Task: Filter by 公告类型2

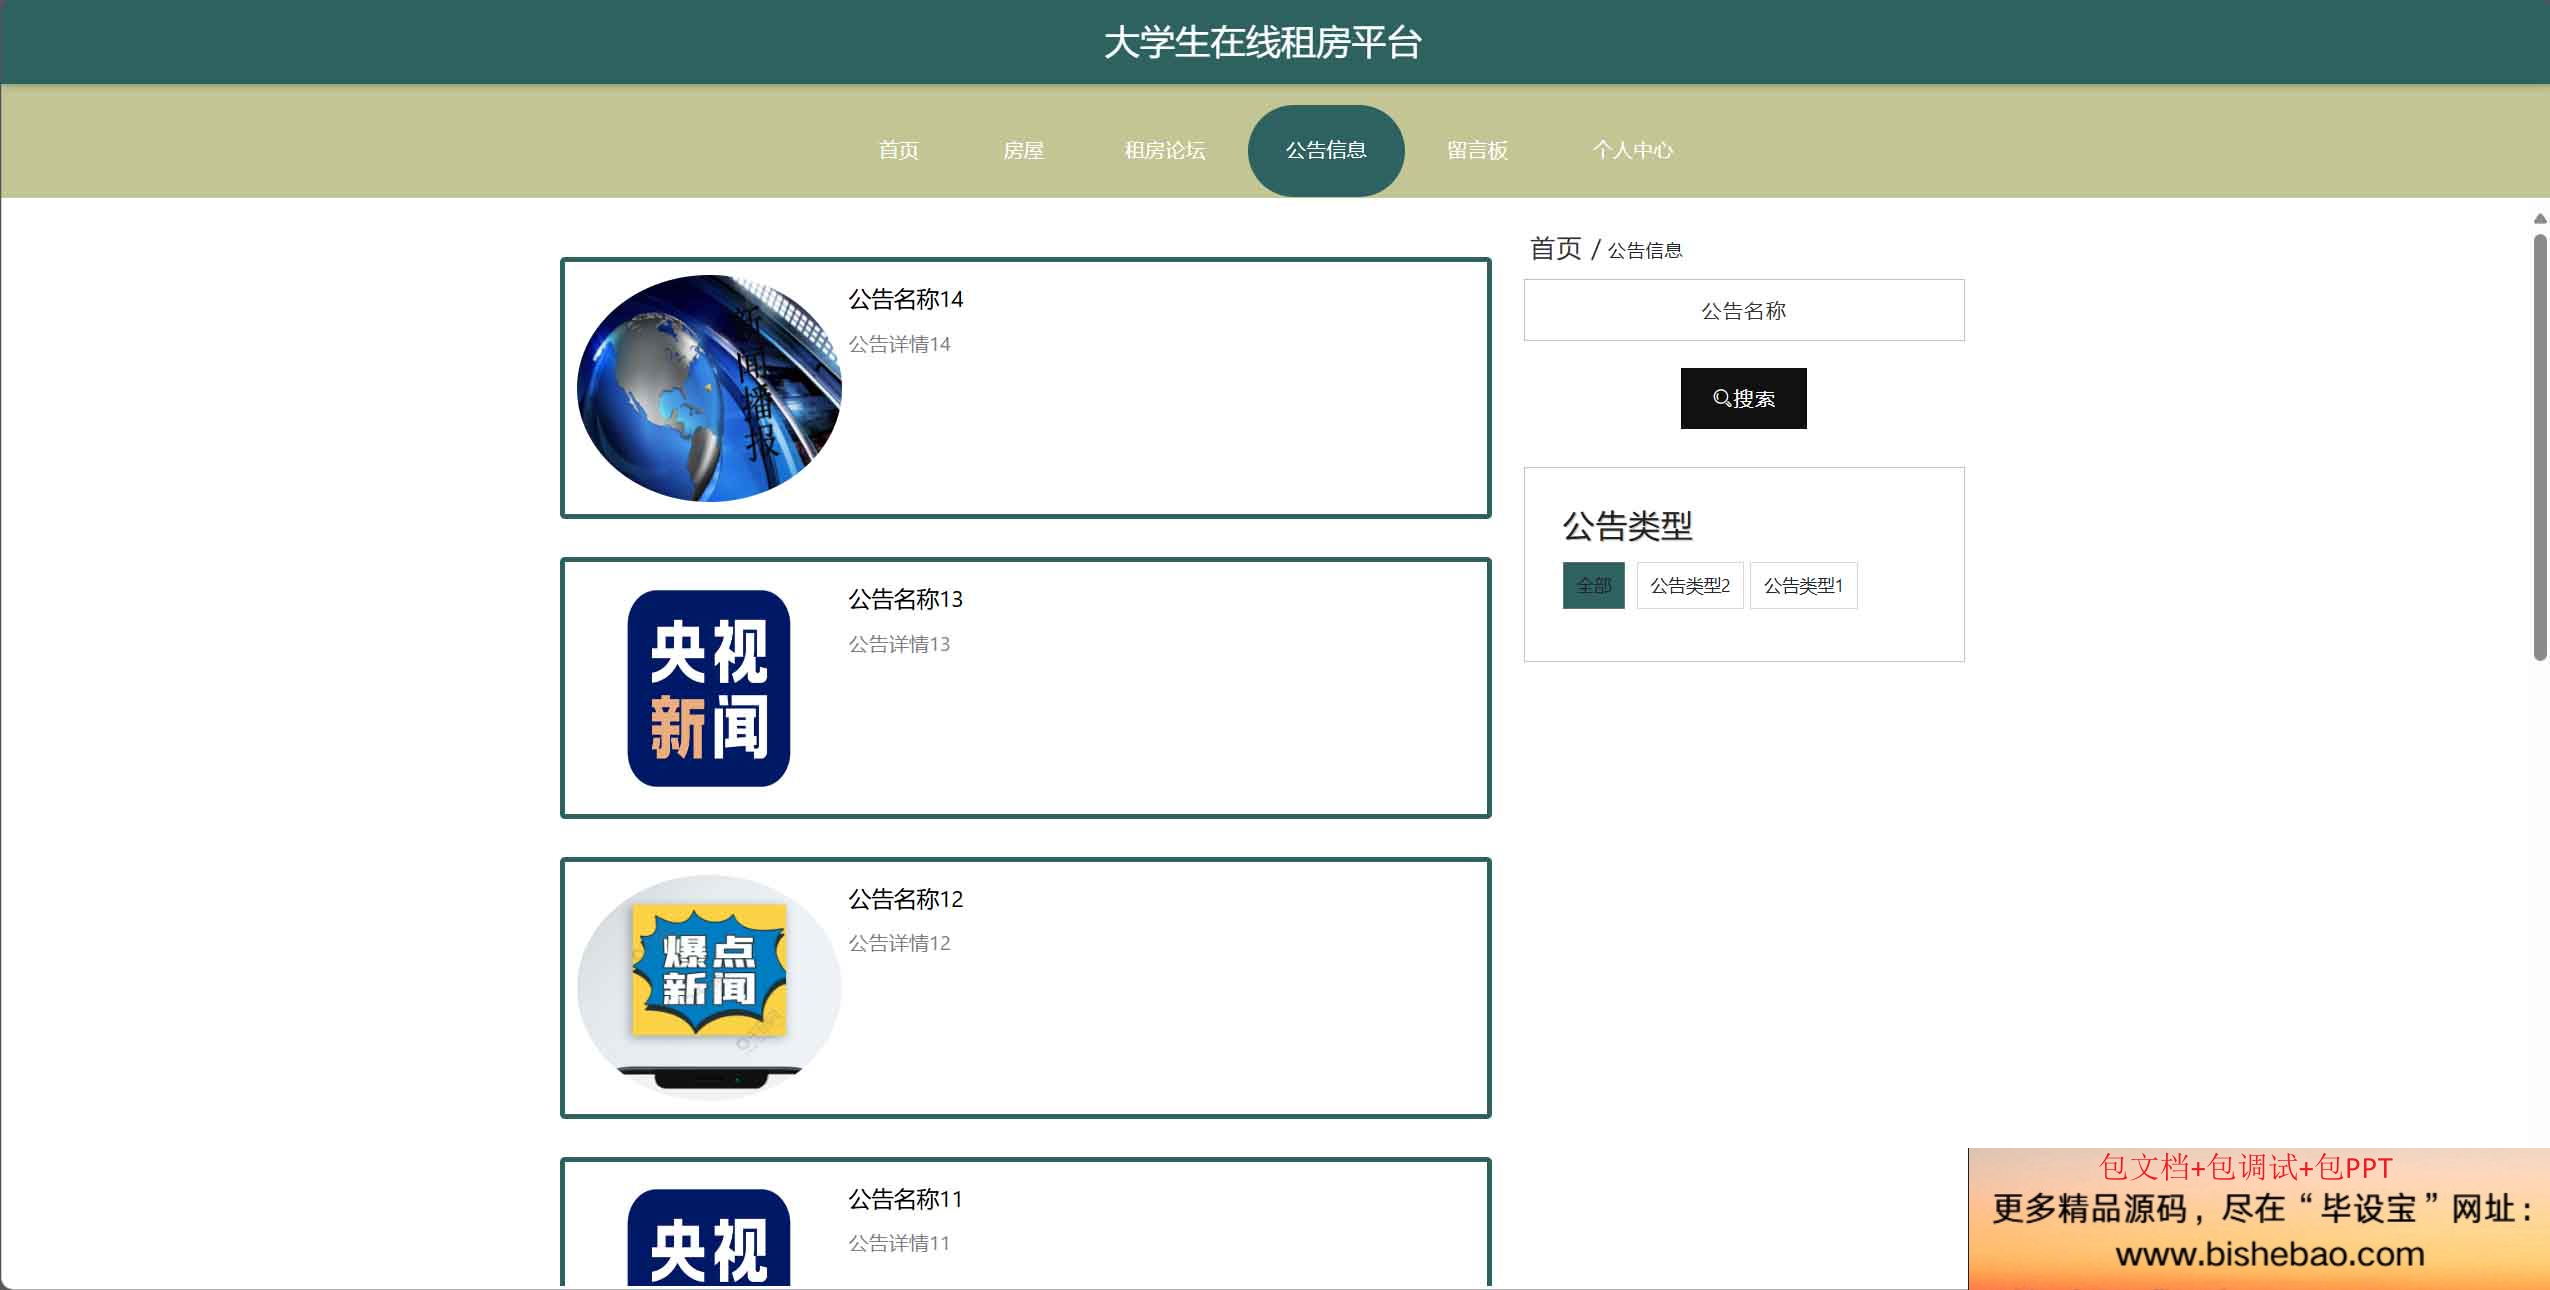Action: pos(1689,586)
